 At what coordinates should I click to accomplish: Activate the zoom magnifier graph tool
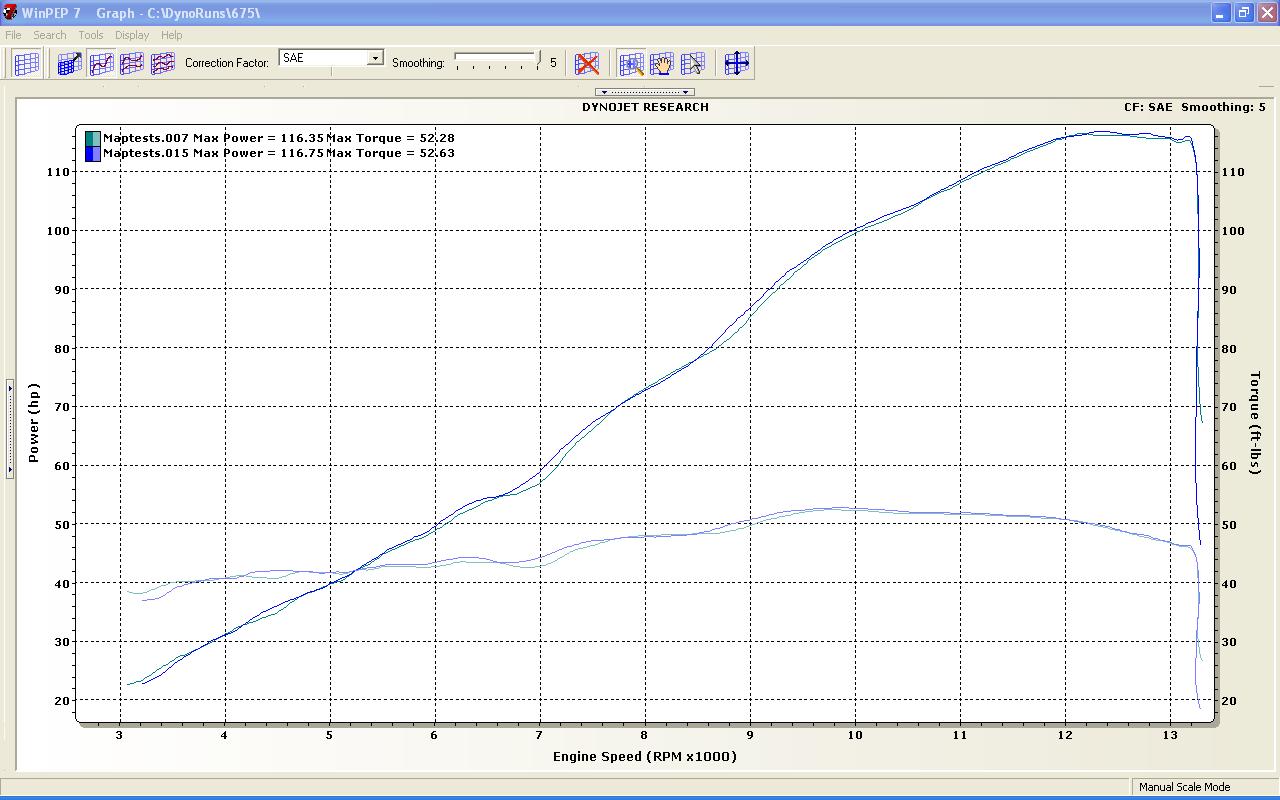pos(631,63)
